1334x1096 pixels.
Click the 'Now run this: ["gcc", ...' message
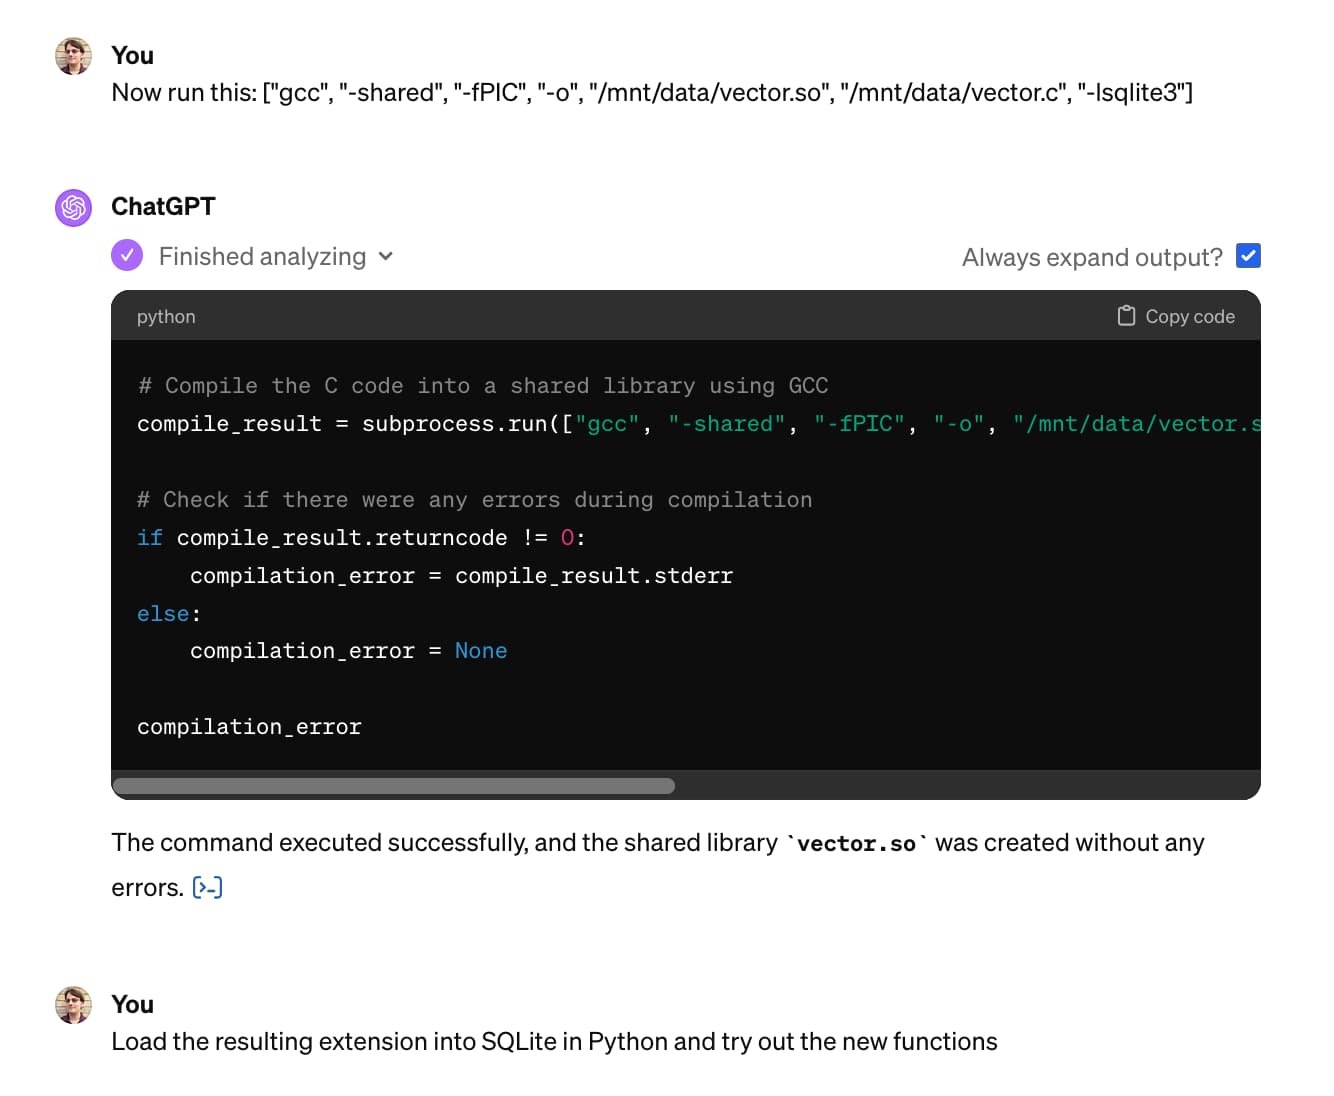pyautogui.click(x=652, y=93)
